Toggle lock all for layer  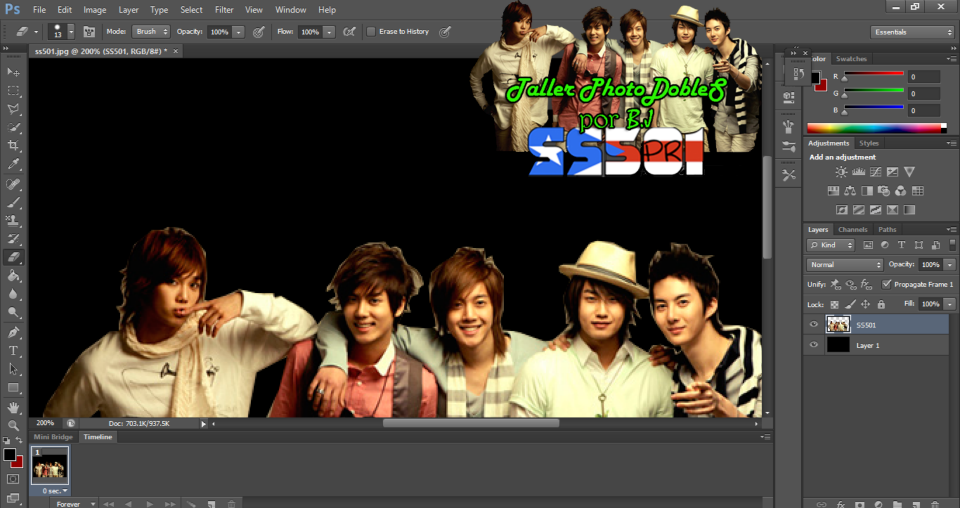[881, 304]
